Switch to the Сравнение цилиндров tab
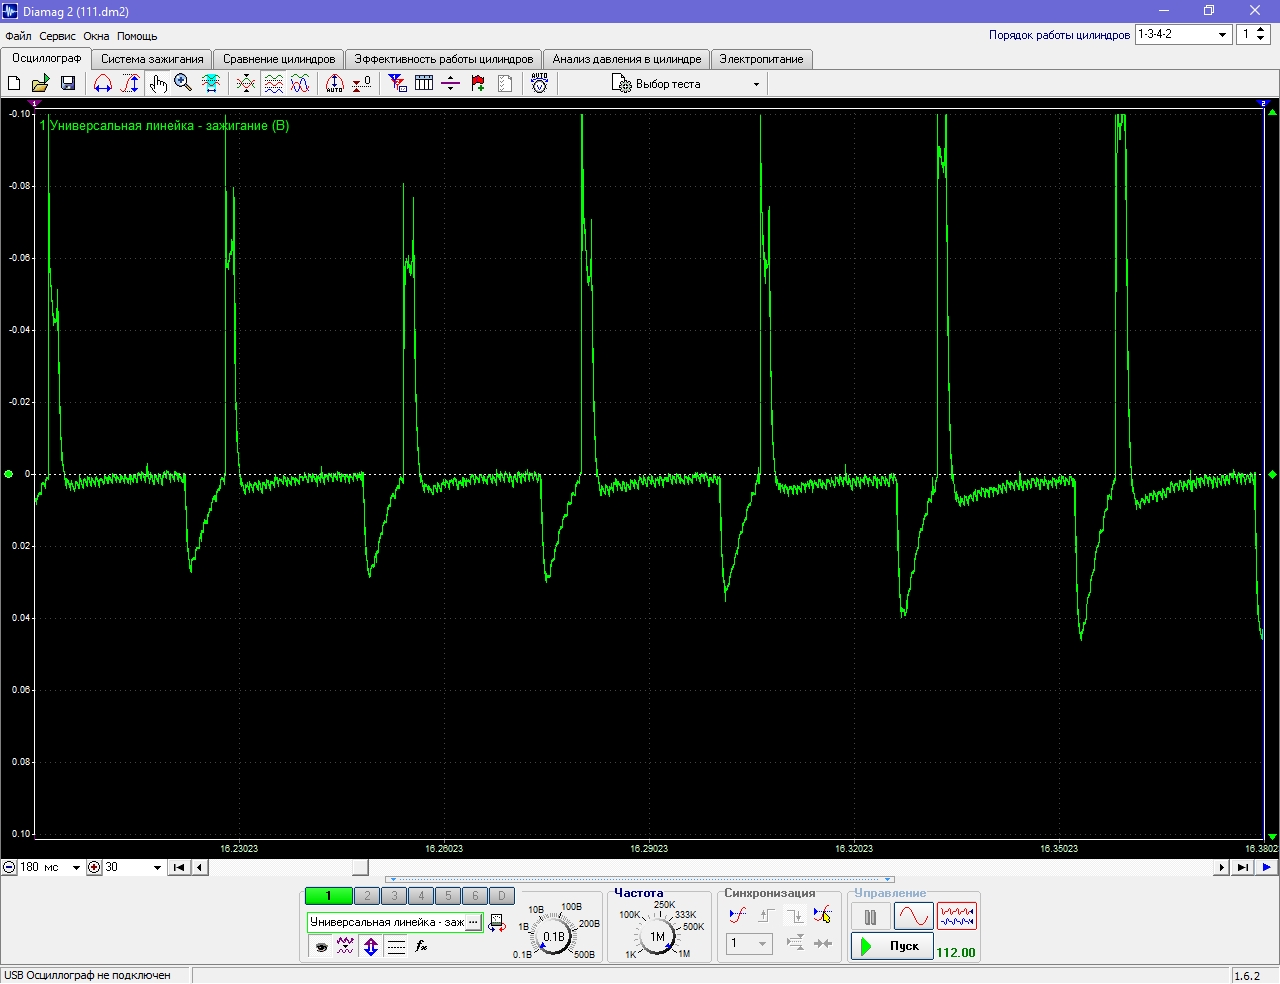 [x=279, y=59]
